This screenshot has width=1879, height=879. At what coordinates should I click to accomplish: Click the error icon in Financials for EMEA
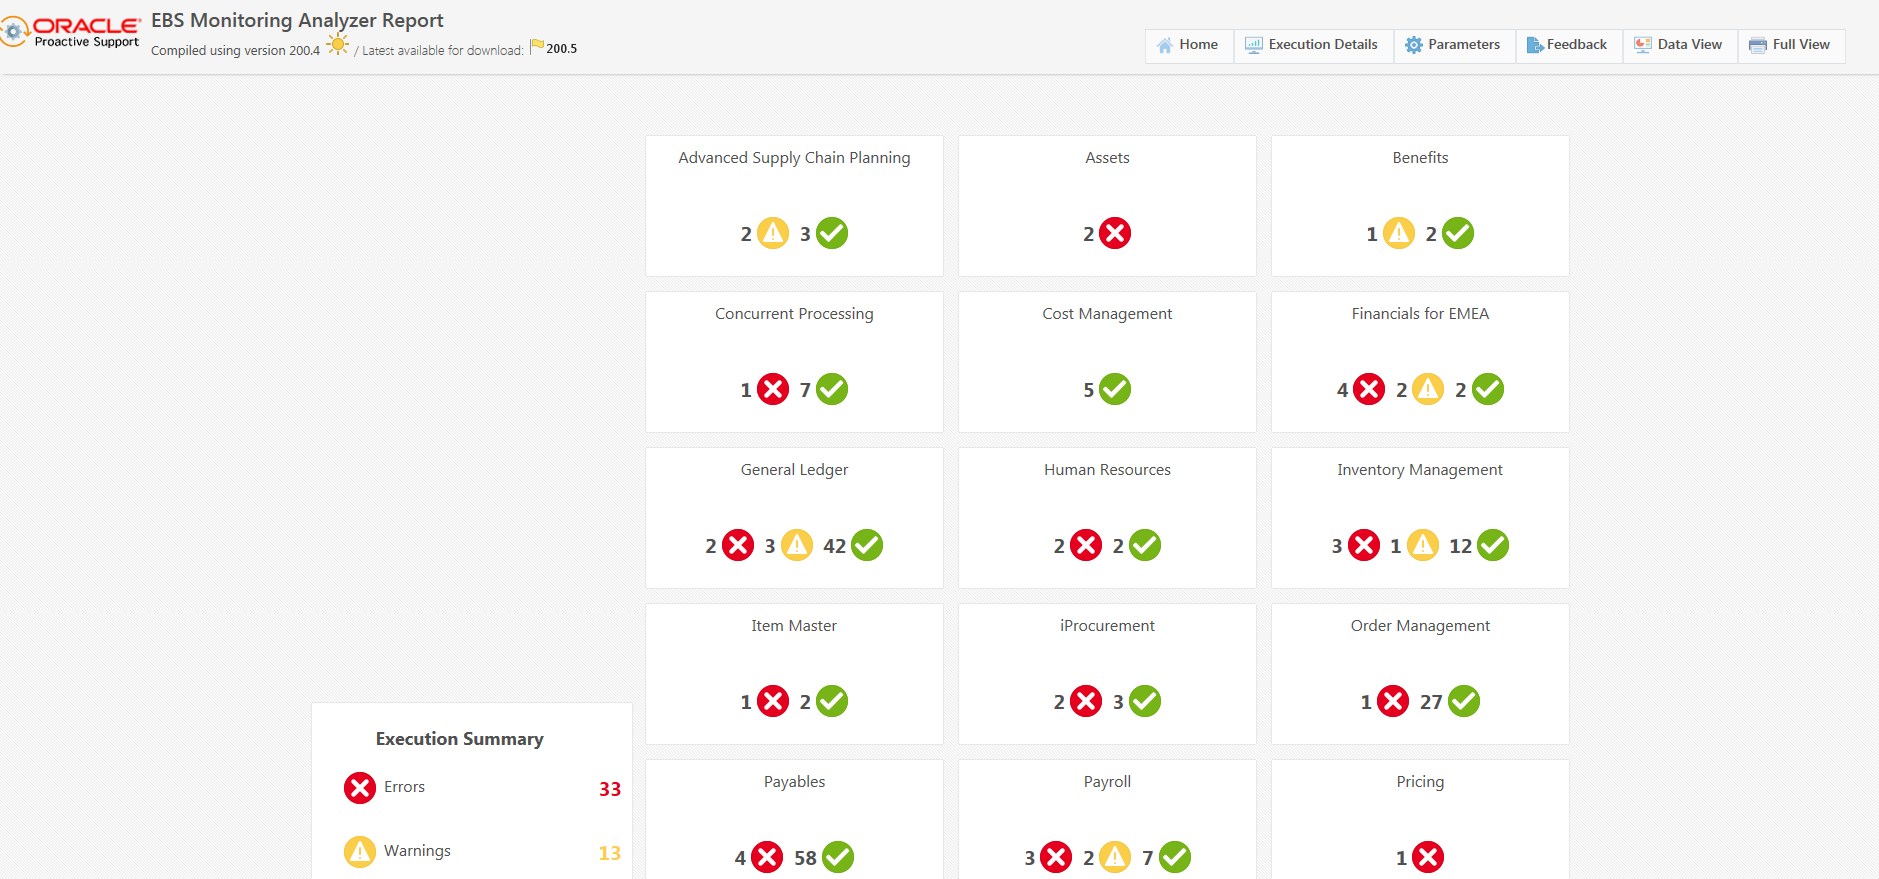coord(1369,389)
